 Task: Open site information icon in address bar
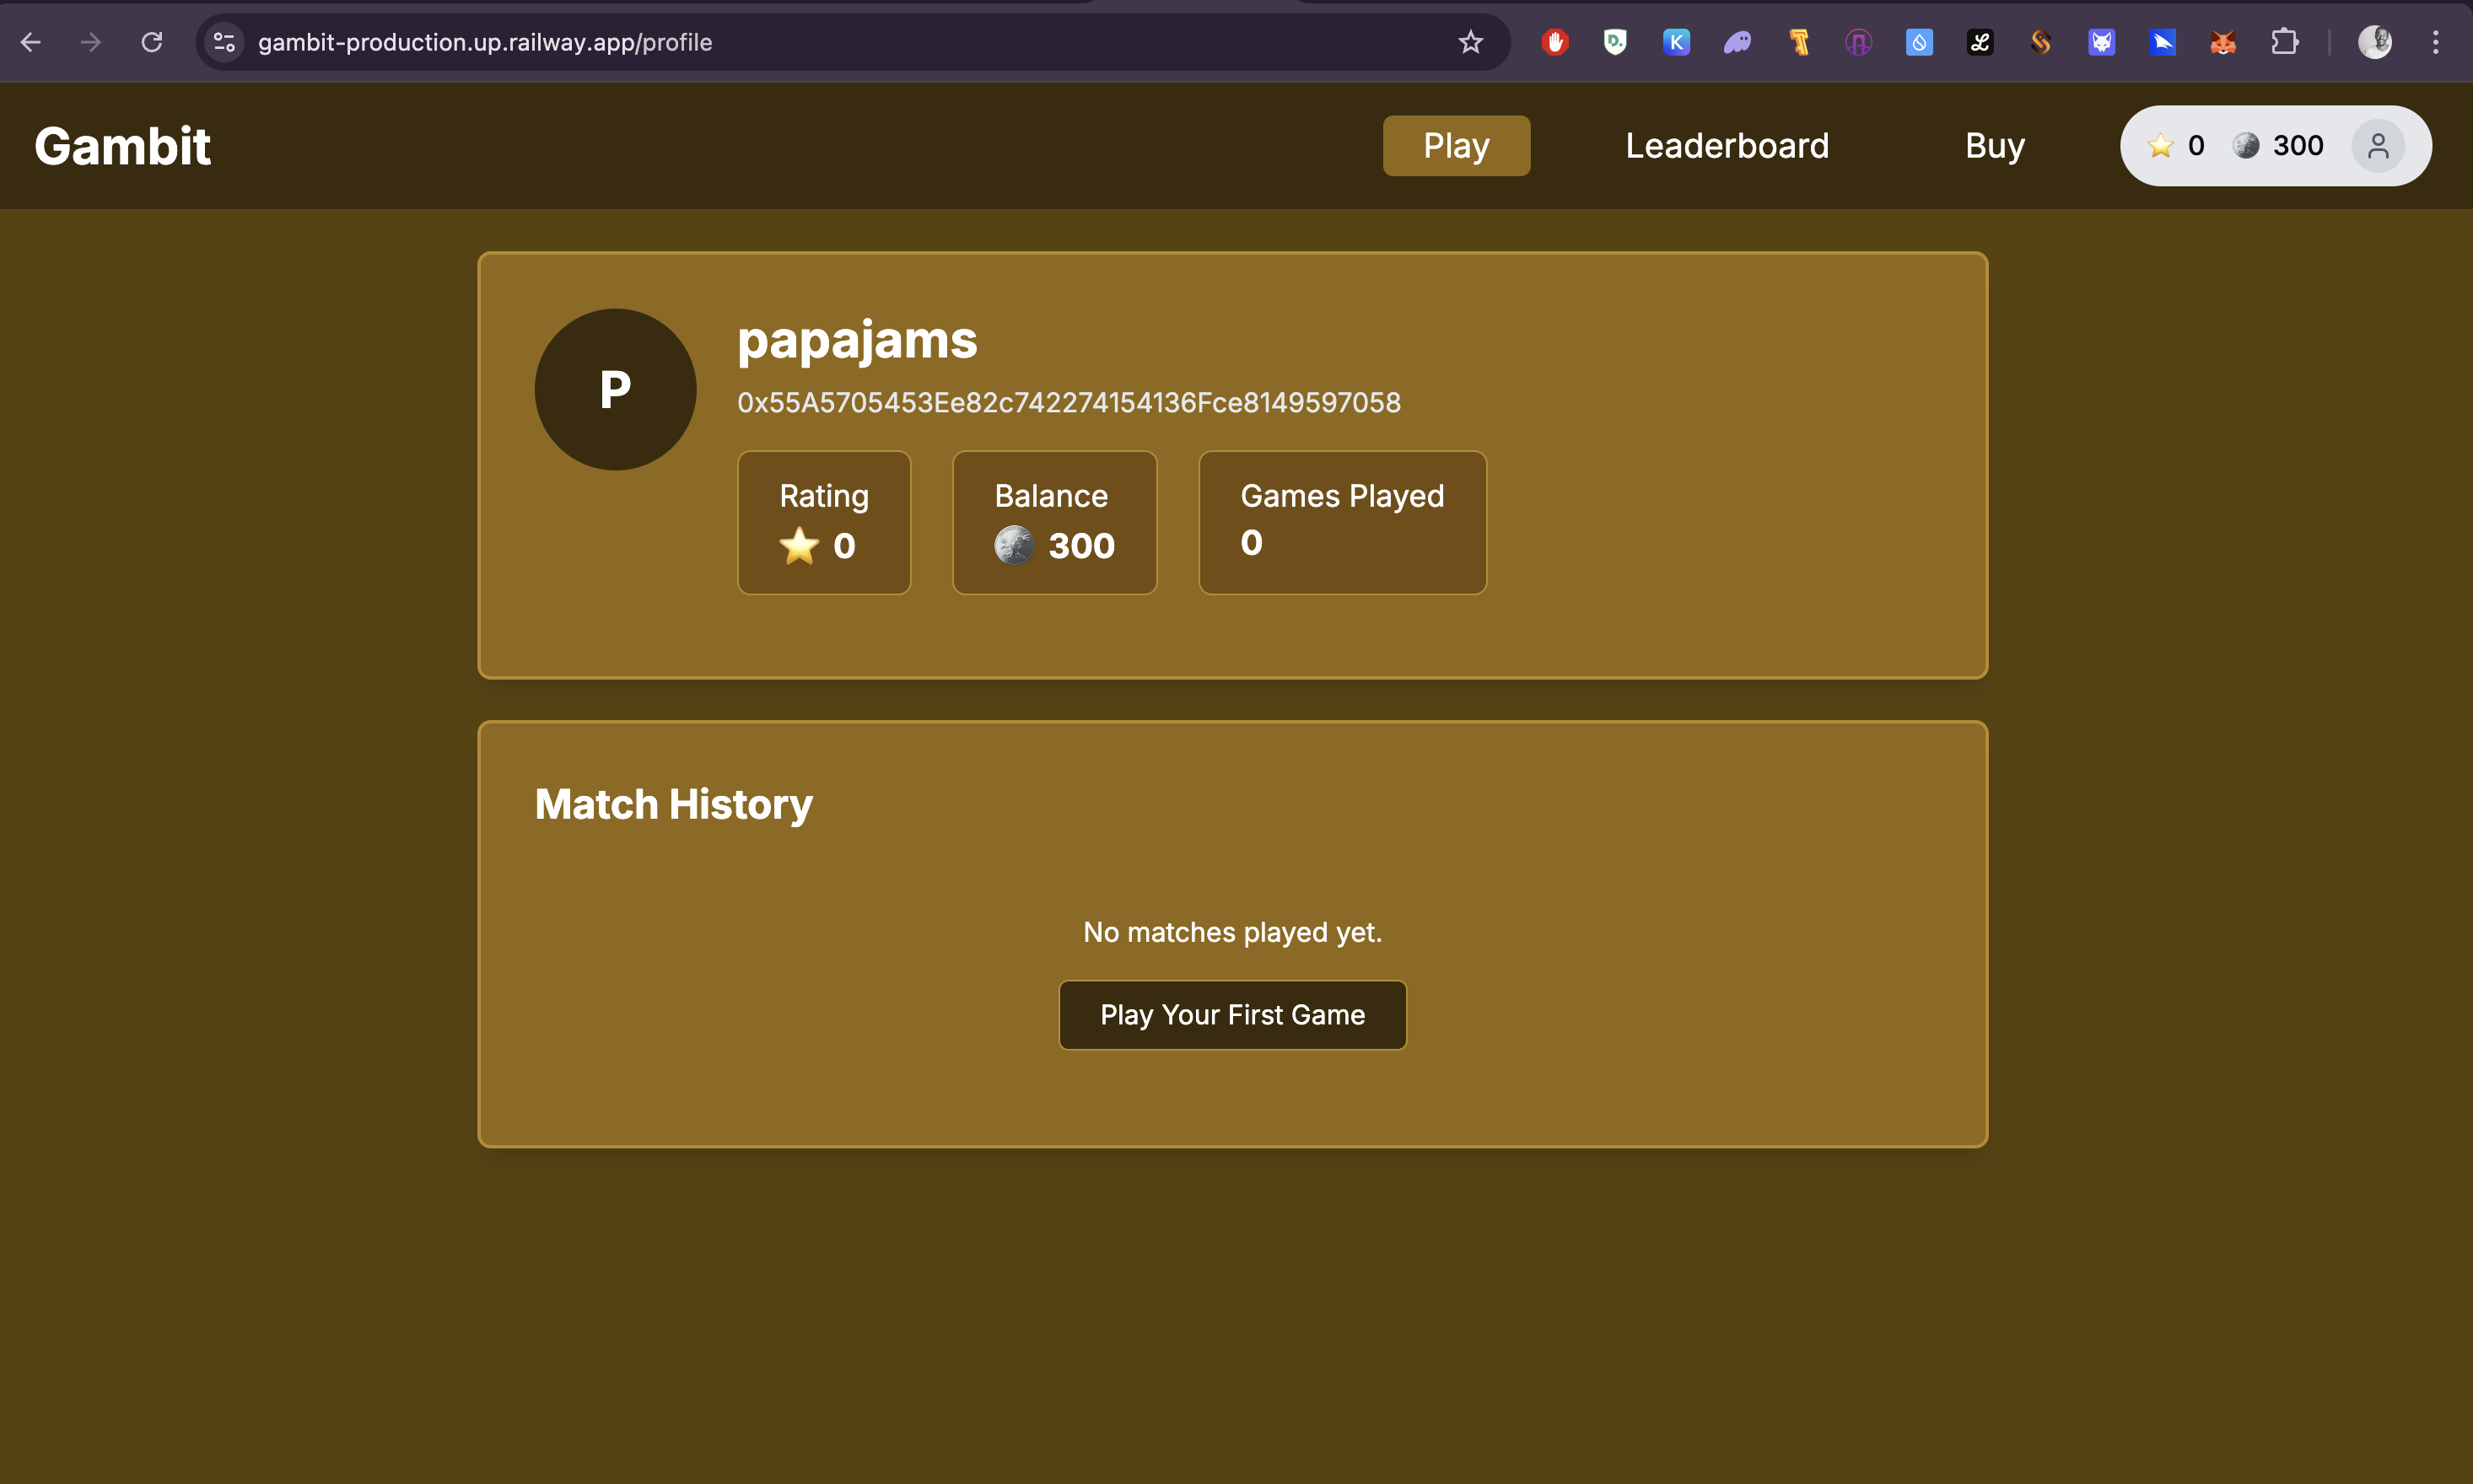coord(224,42)
